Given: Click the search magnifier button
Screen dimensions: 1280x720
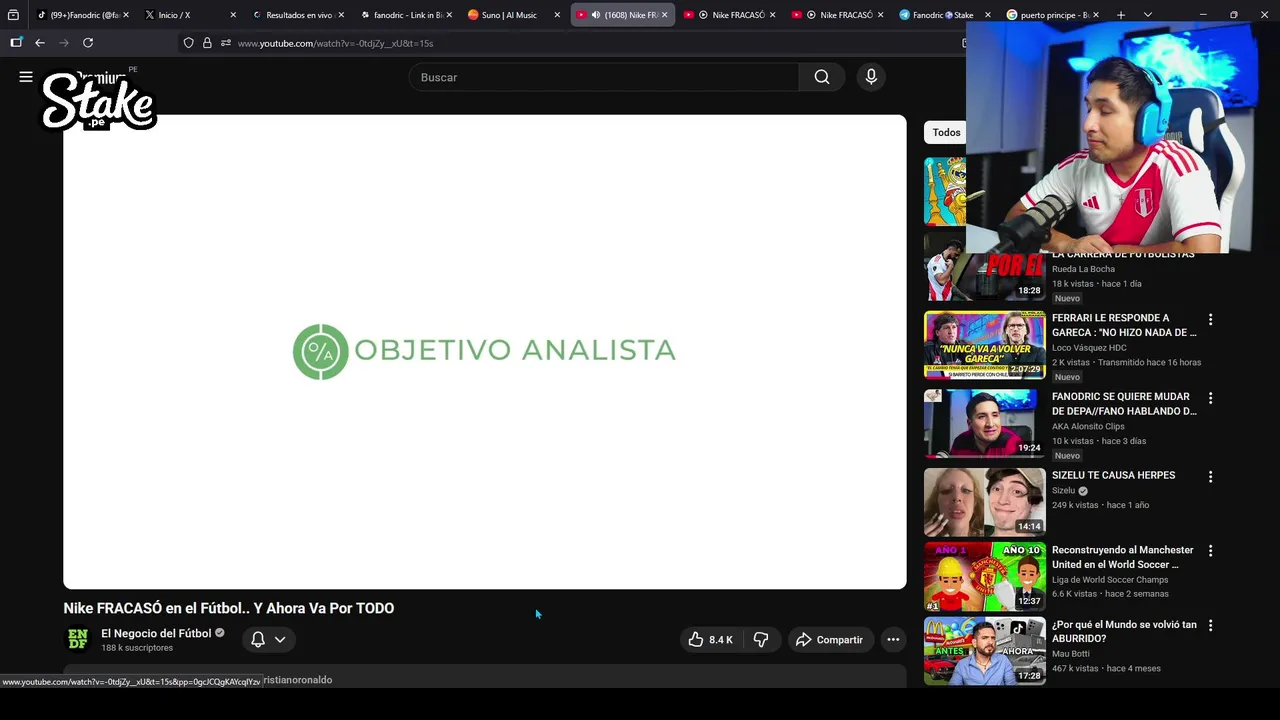Looking at the screenshot, I should click(822, 77).
